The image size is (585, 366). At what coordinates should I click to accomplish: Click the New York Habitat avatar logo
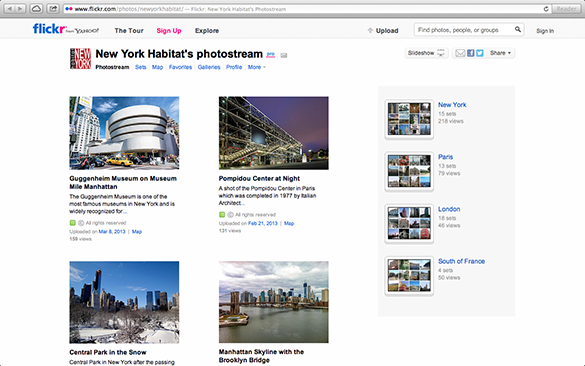pos(80,58)
